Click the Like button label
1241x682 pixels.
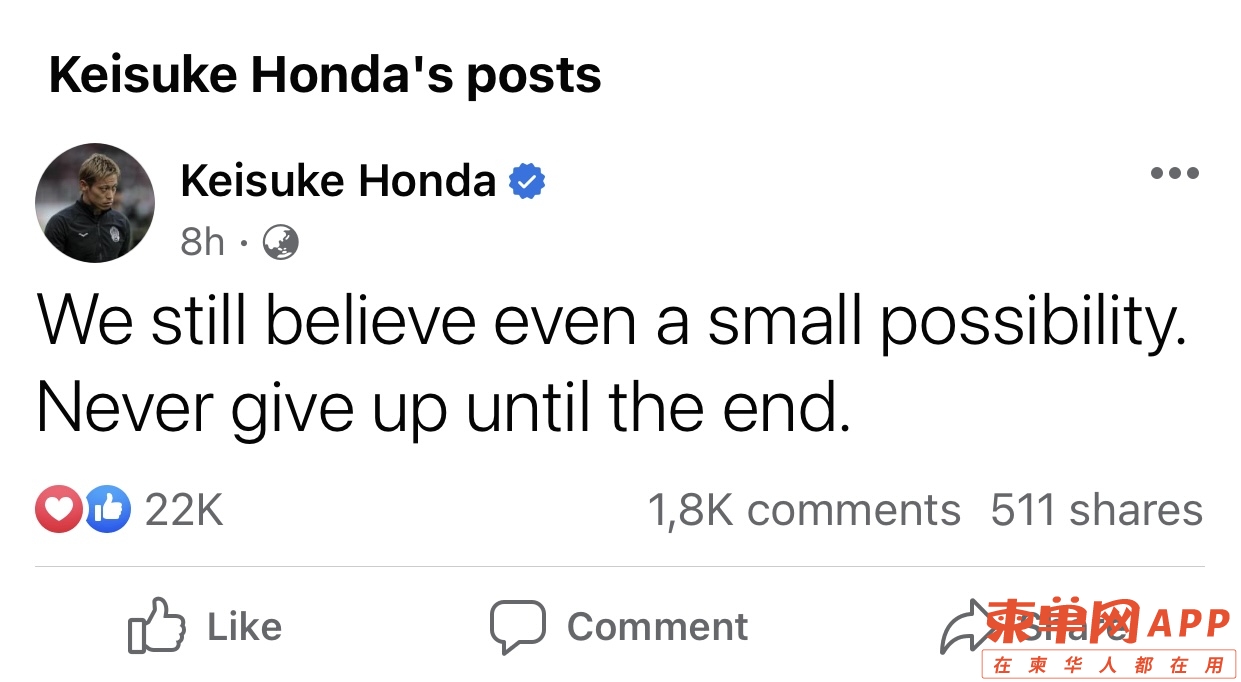(245, 627)
